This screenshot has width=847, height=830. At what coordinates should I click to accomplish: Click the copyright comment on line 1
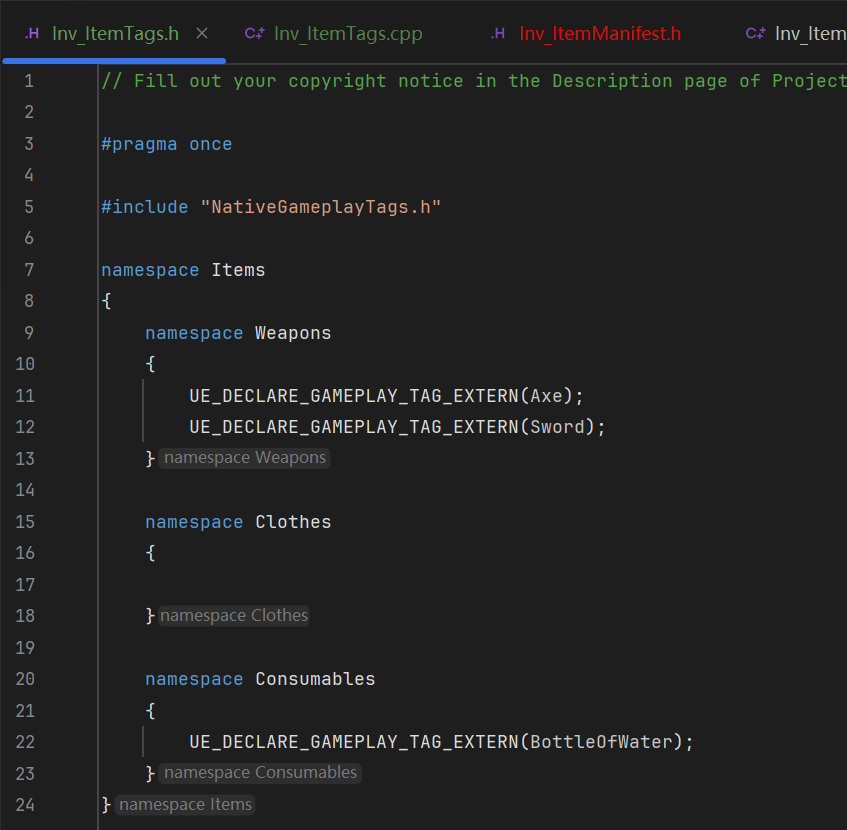tap(474, 81)
